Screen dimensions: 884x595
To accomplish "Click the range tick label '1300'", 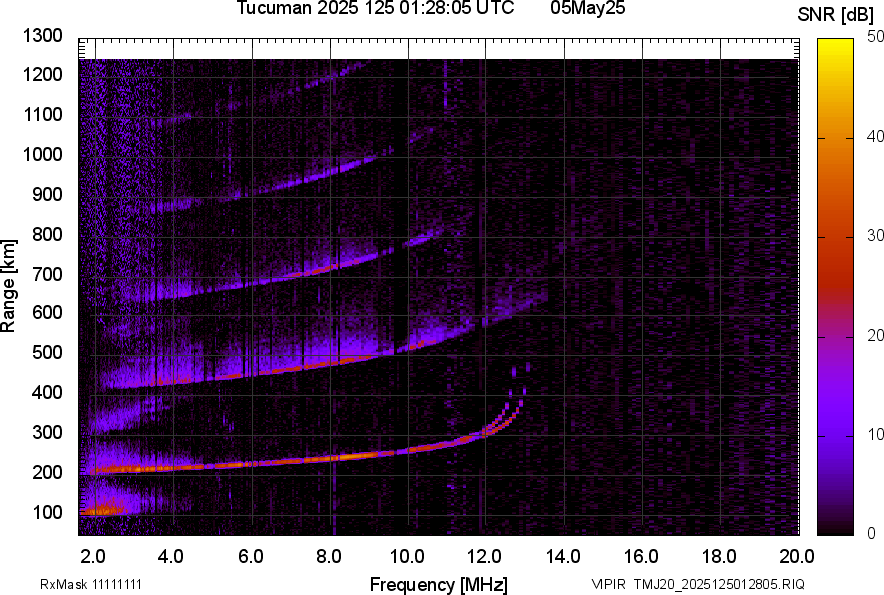I will [42, 36].
